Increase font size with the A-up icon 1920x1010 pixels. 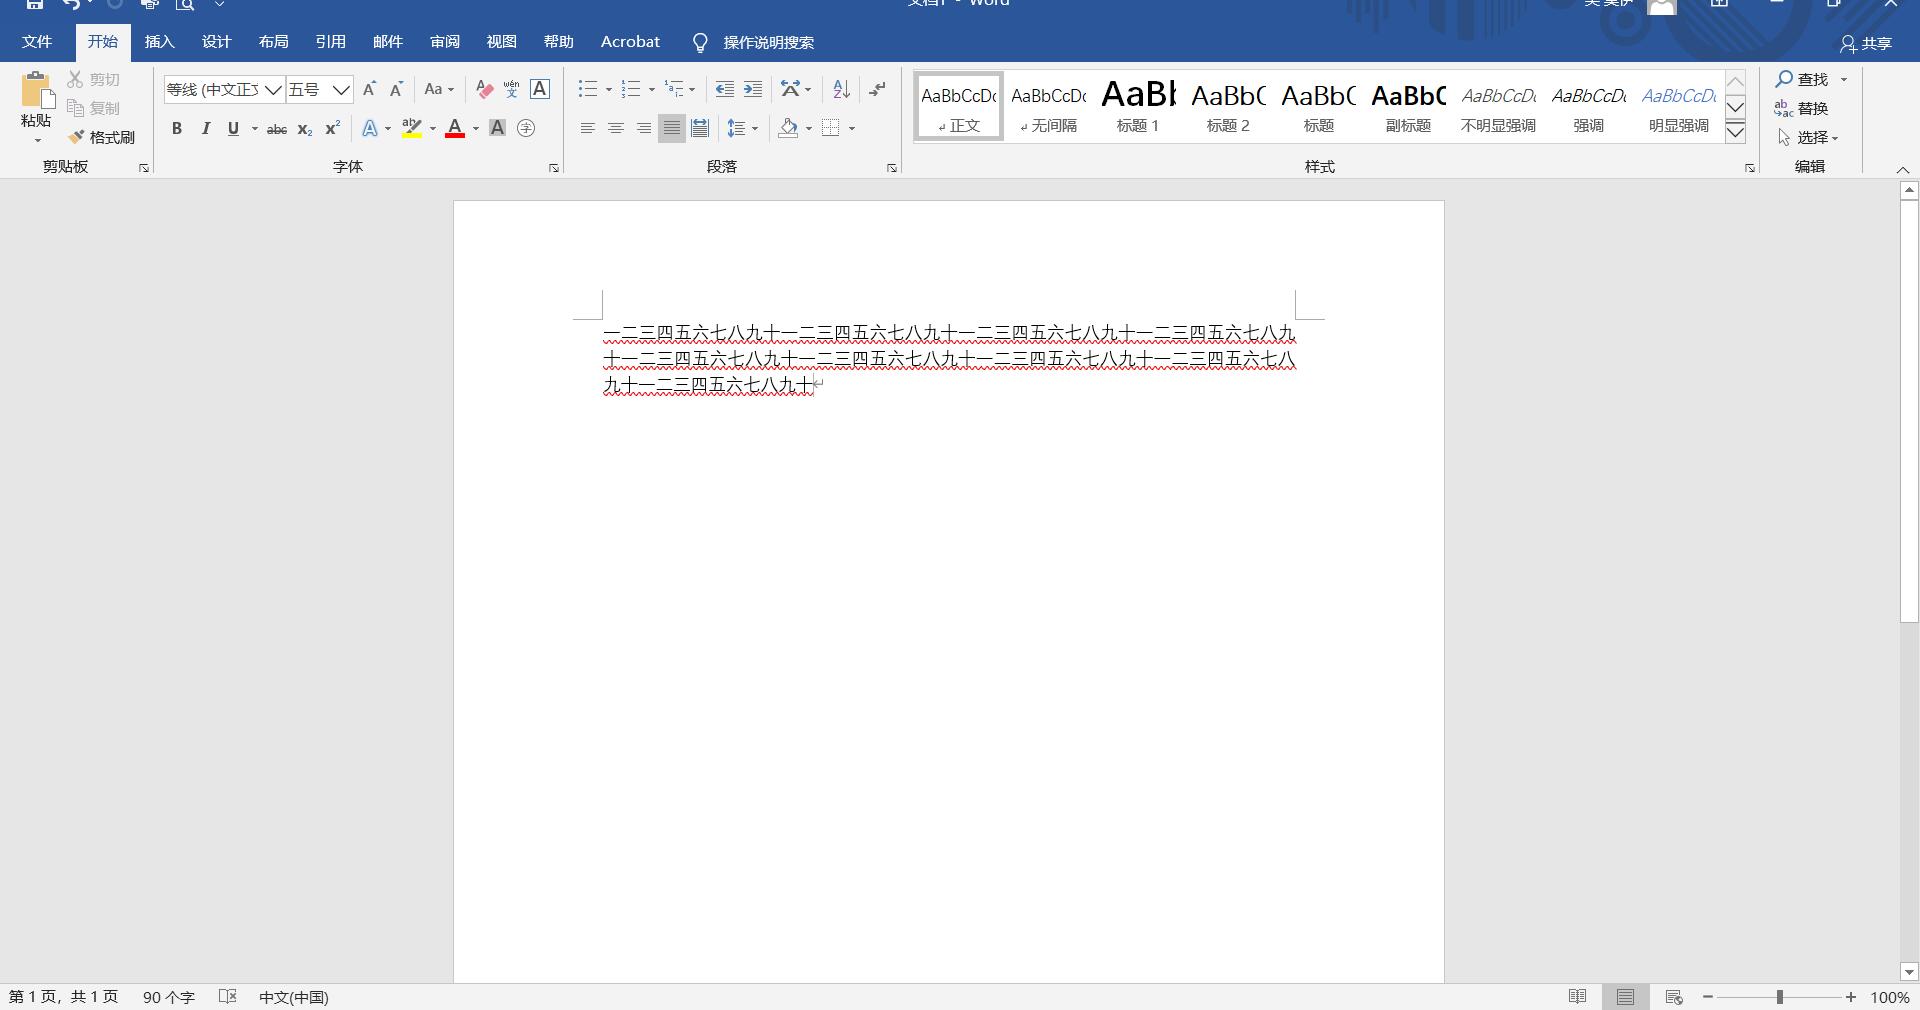point(369,89)
